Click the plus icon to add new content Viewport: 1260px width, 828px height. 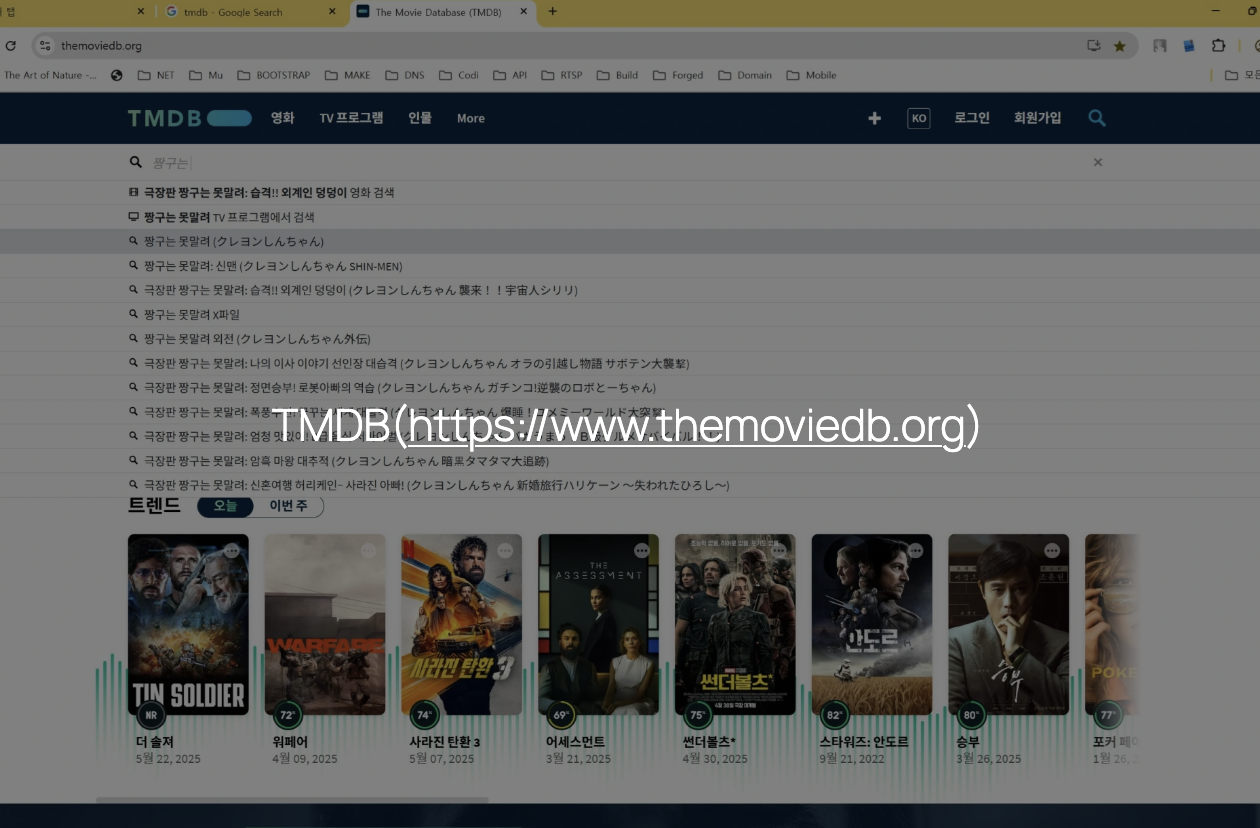tap(874, 118)
